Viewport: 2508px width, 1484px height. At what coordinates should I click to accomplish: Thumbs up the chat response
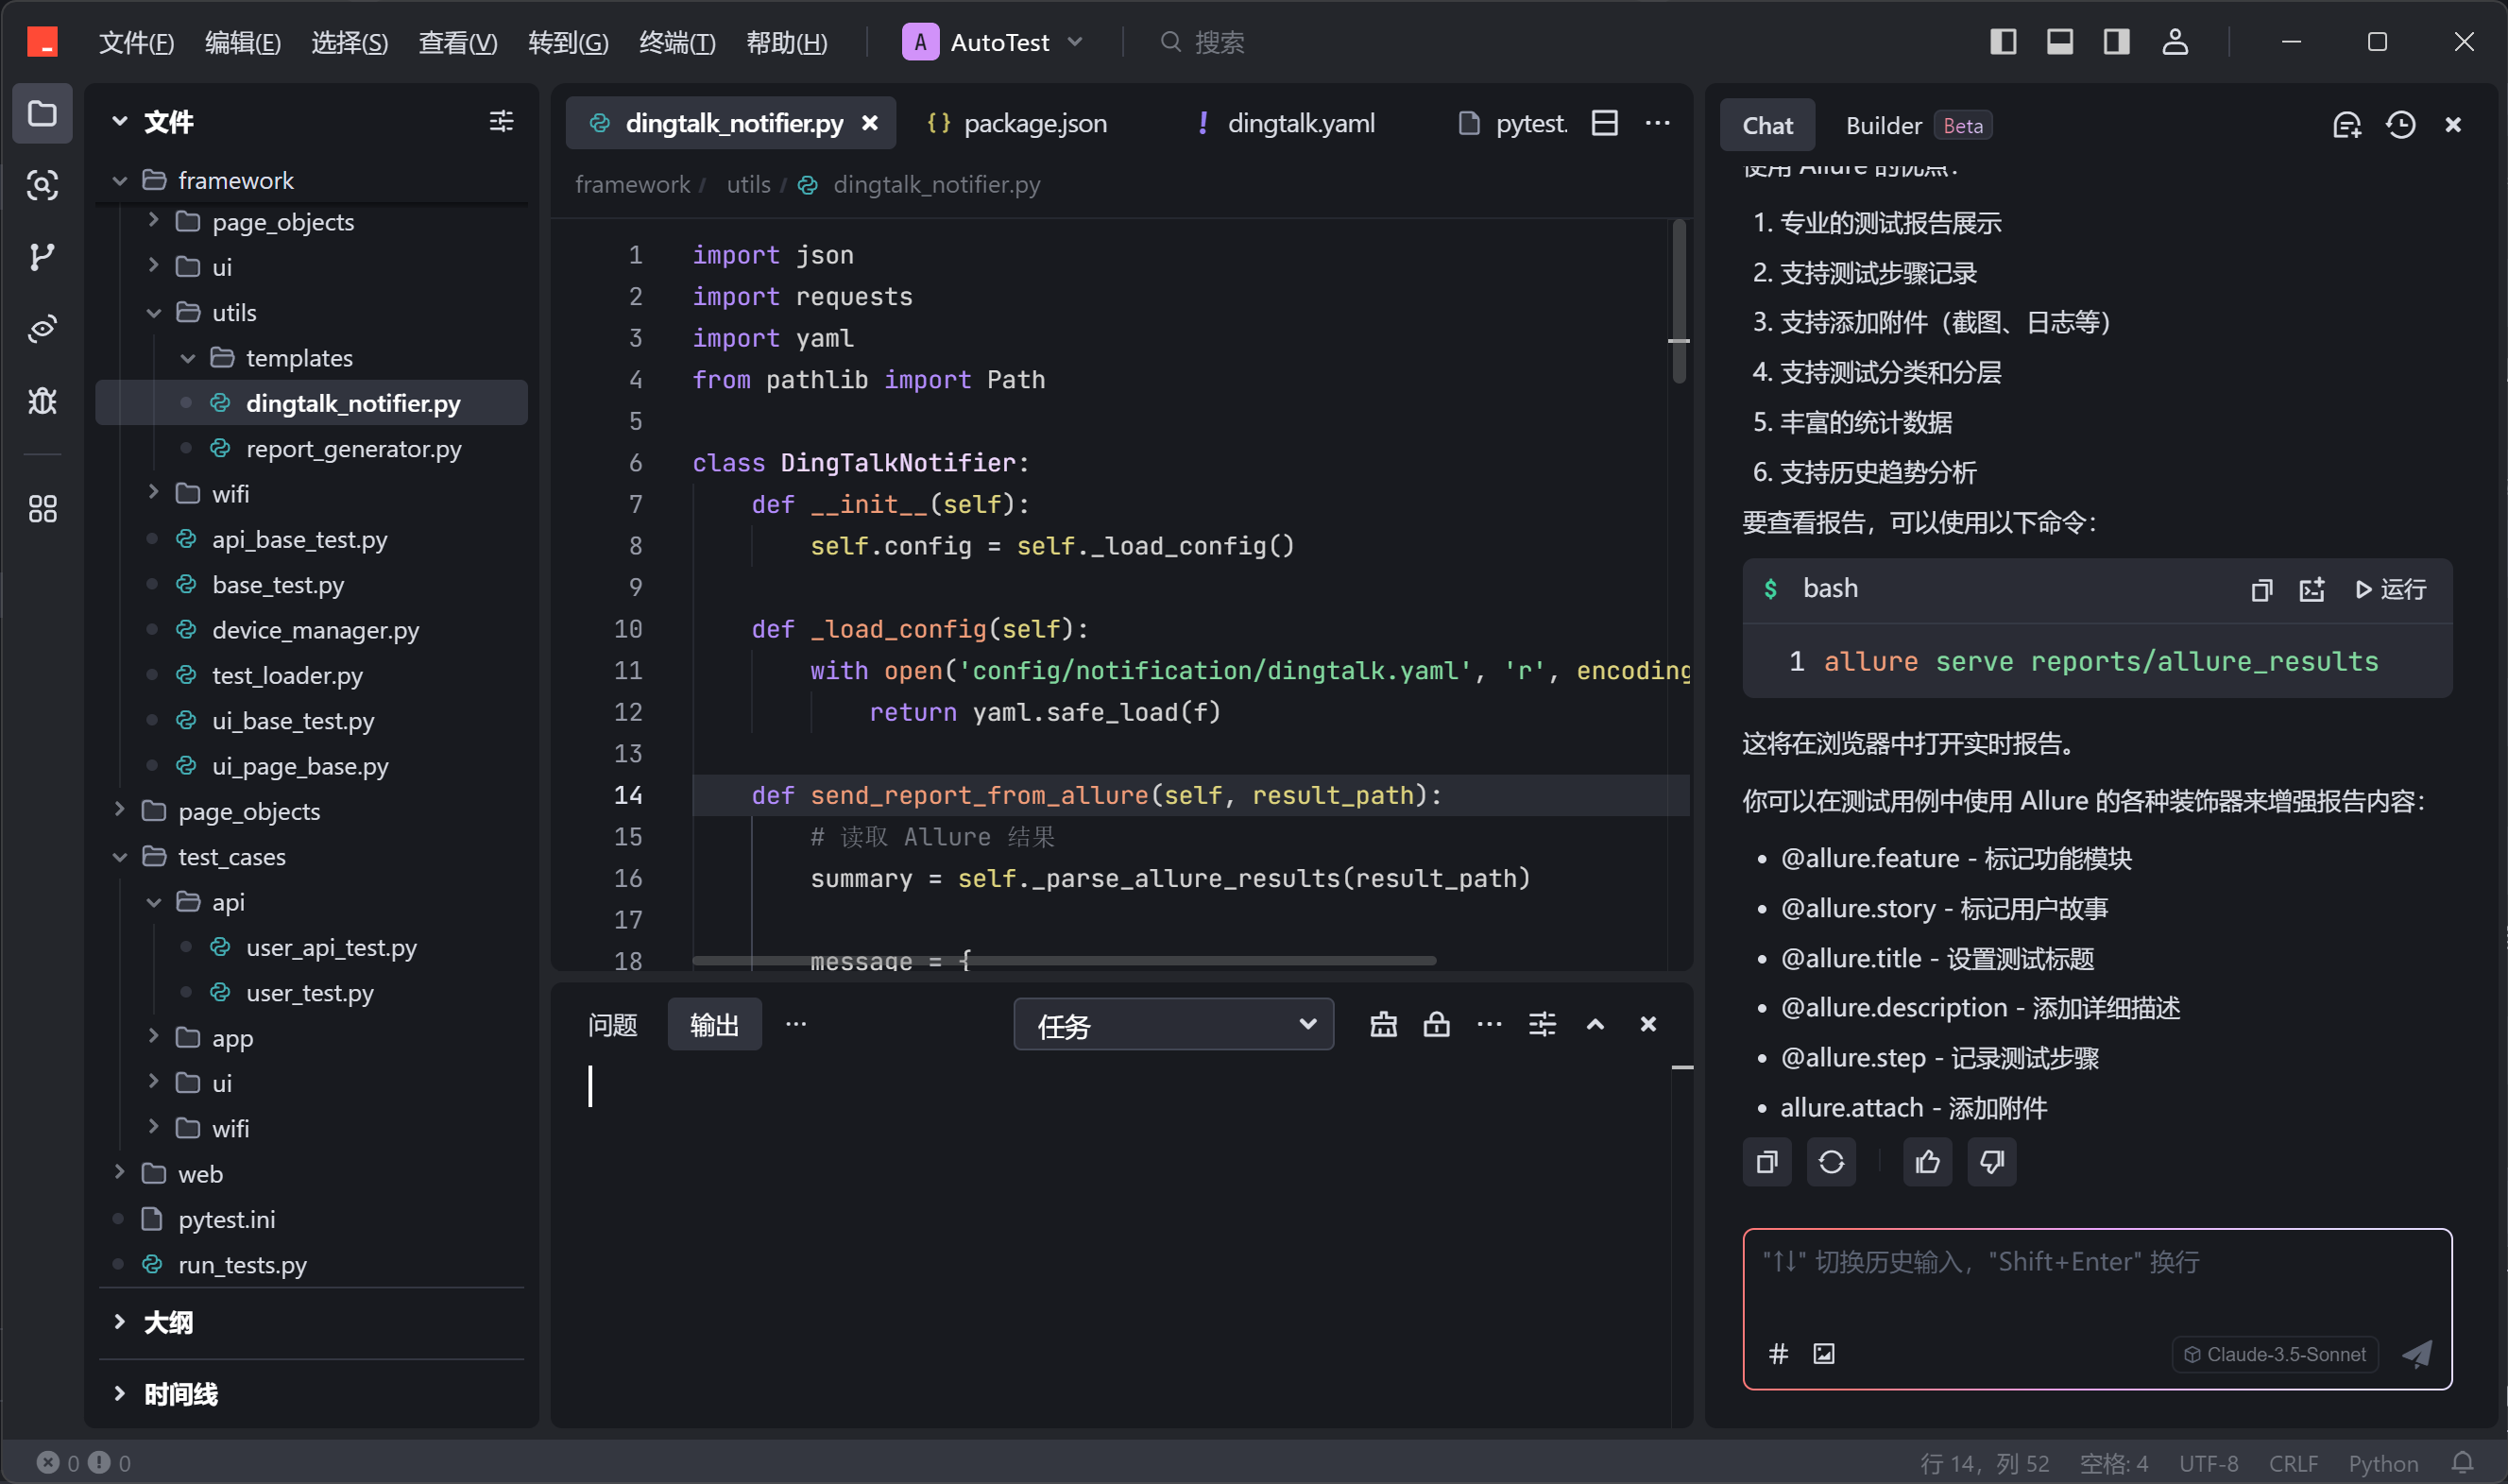pos(1927,1162)
